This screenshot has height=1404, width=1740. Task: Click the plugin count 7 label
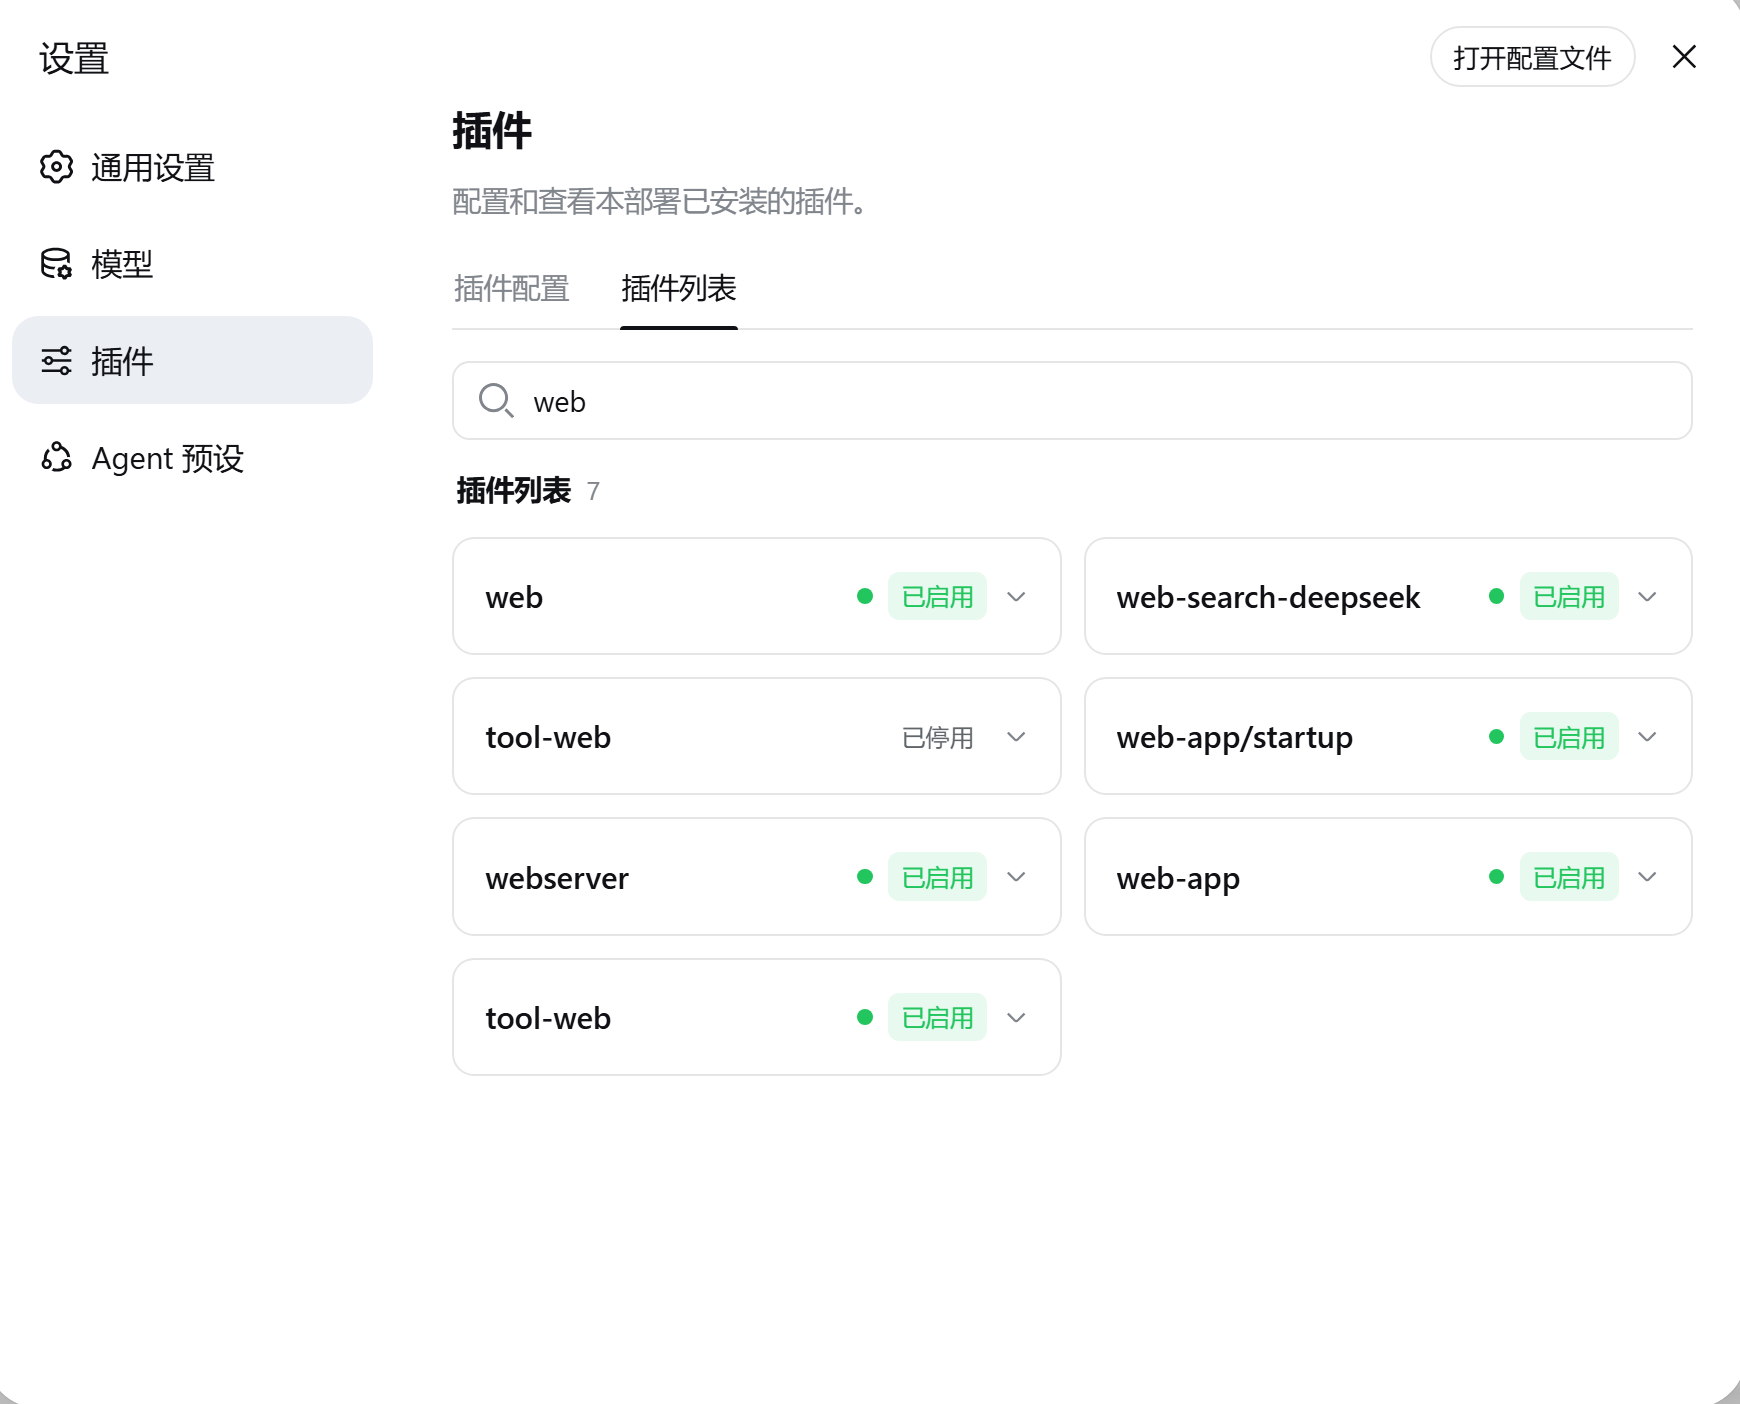(x=593, y=491)
